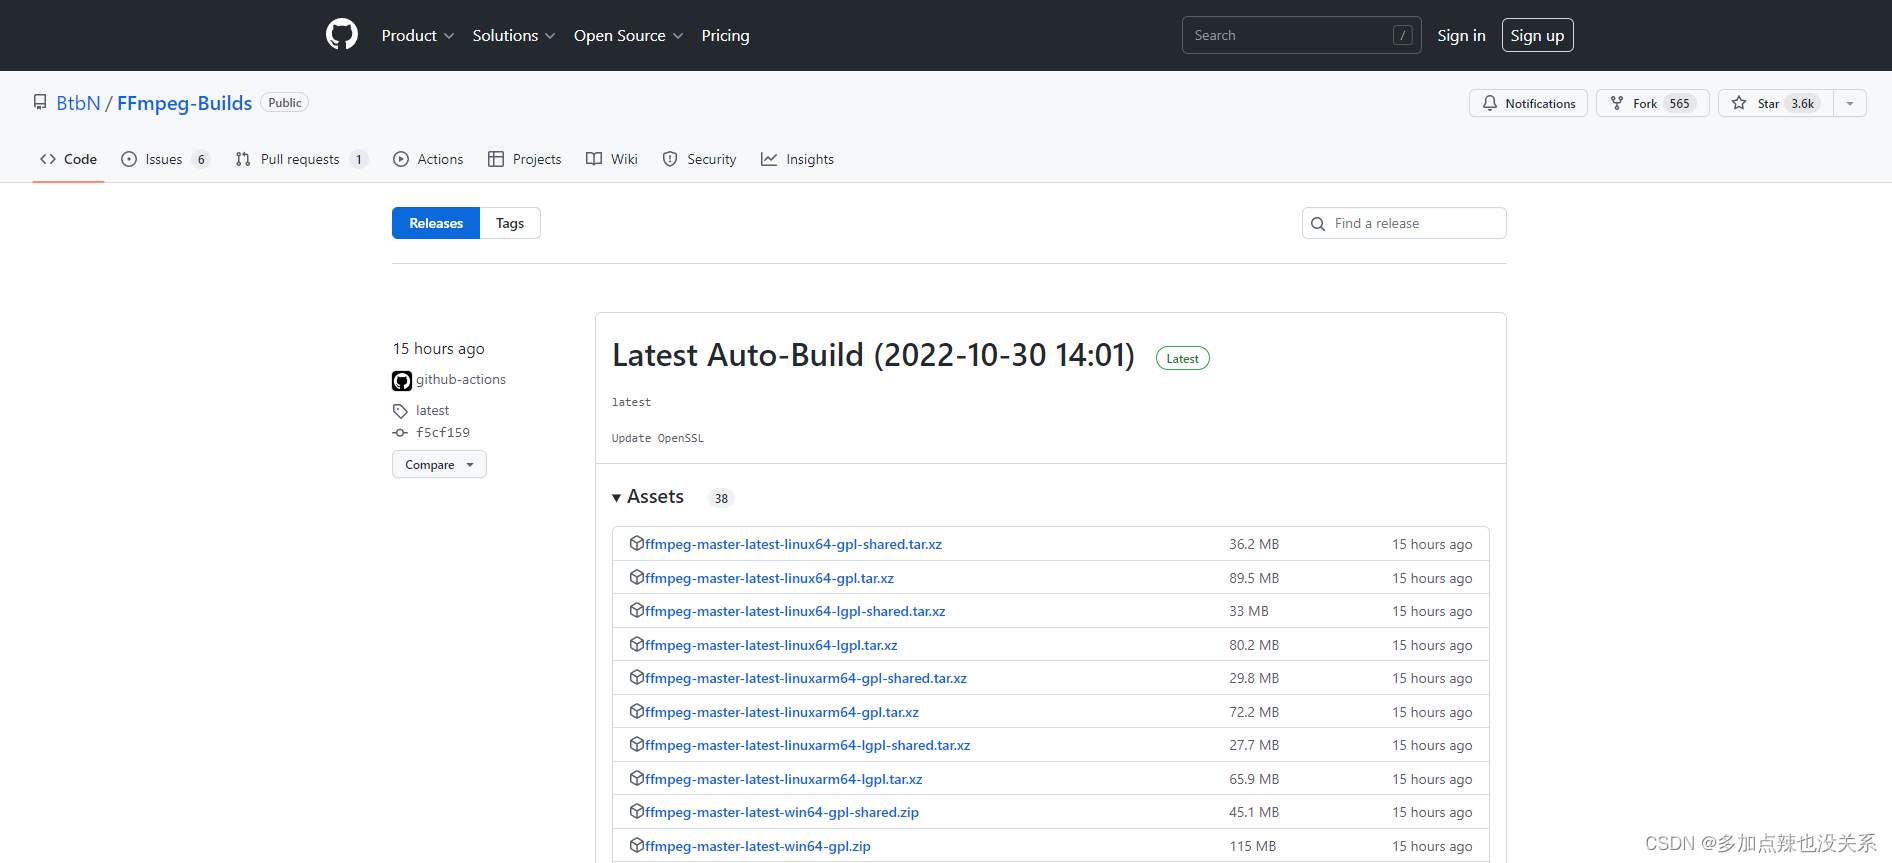Click the github-actions avatar icon

pyautogui.click(x=402, y=381)
